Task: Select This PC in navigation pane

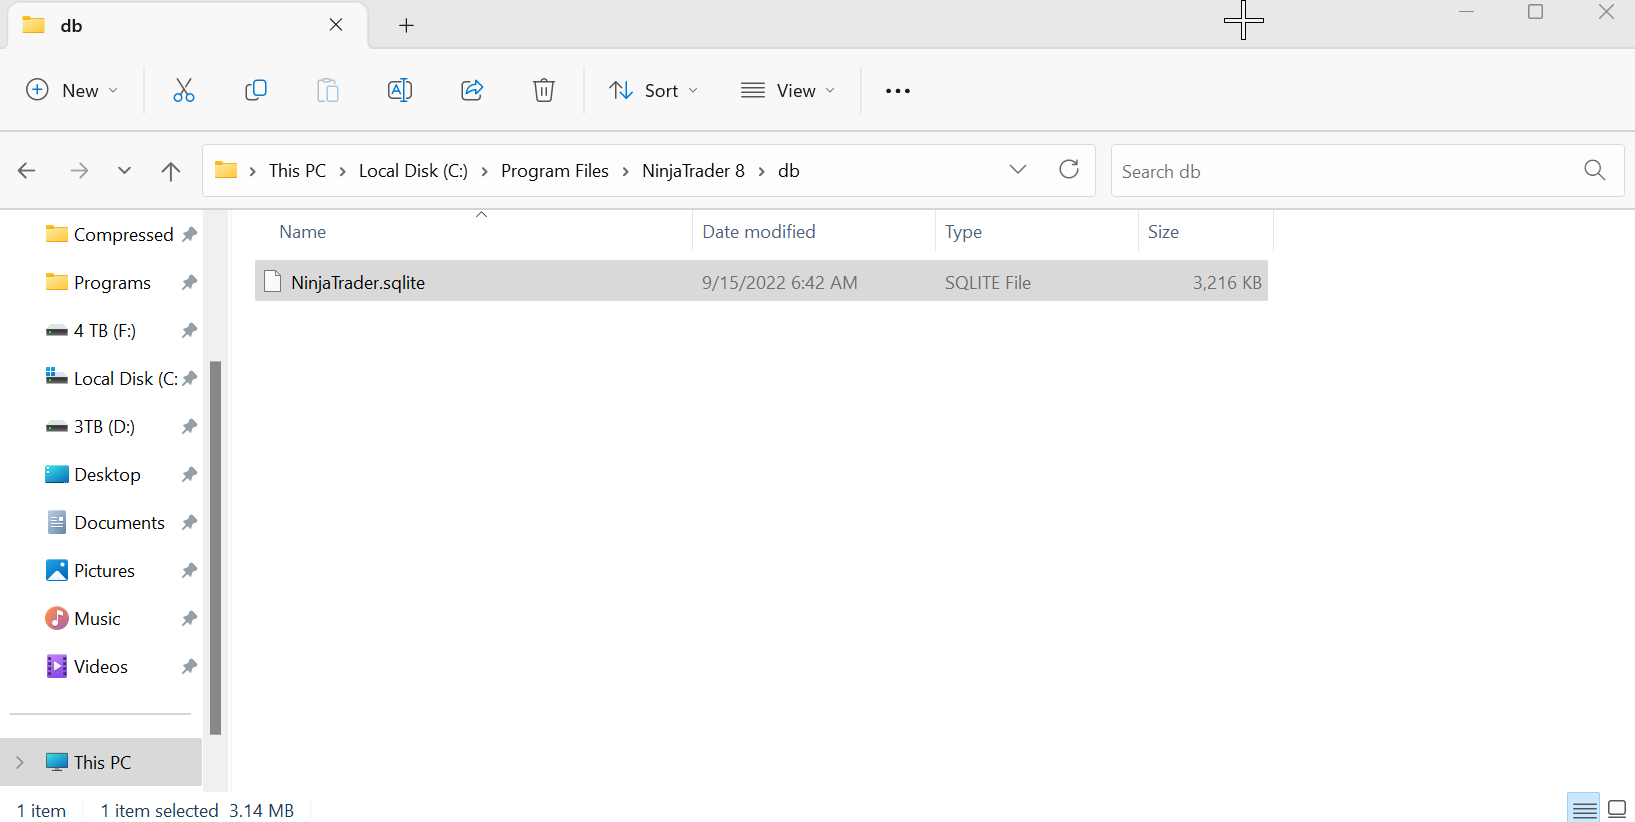Action: [101, 763]
